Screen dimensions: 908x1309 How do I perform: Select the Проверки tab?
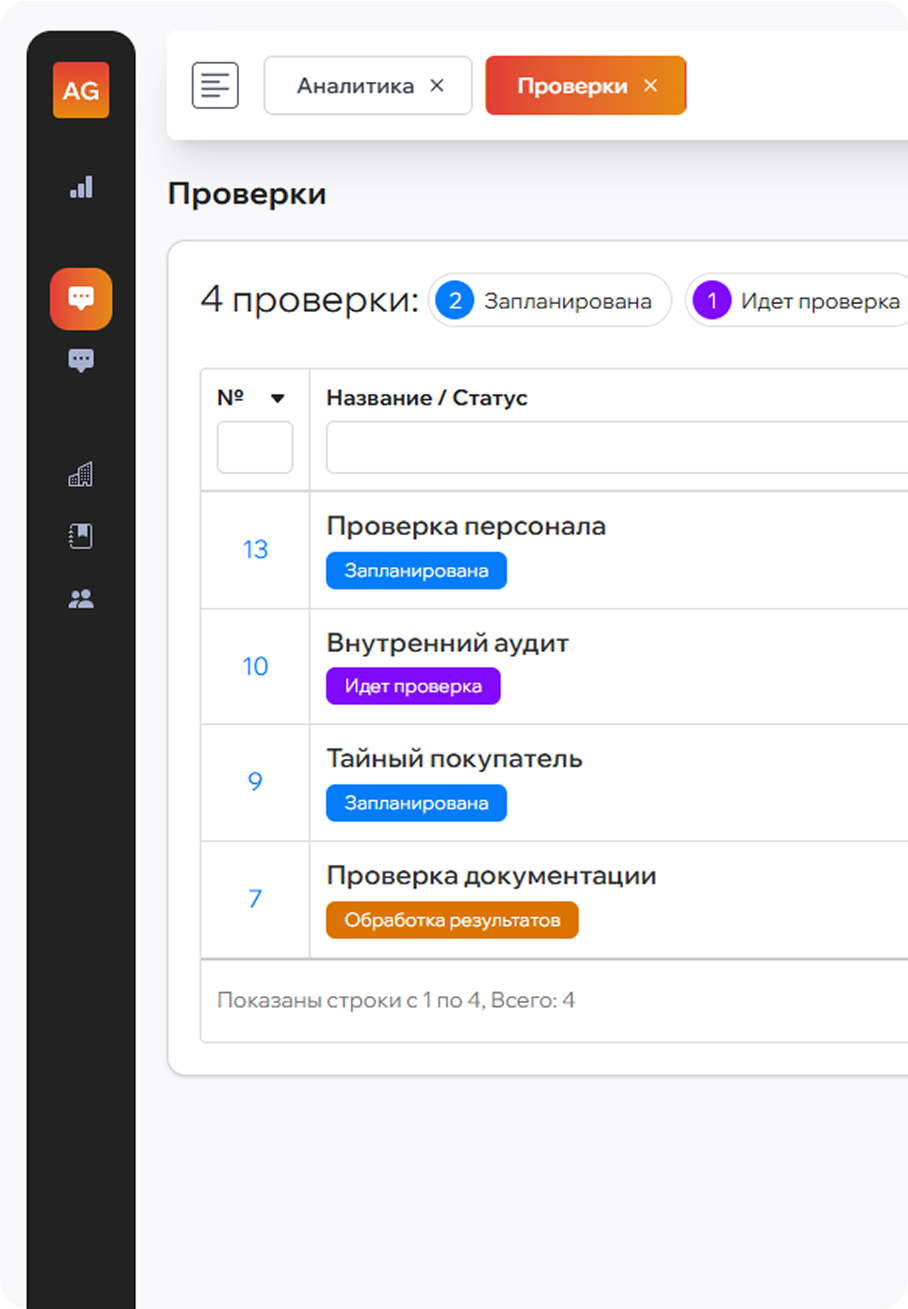(x=572, y=86)
